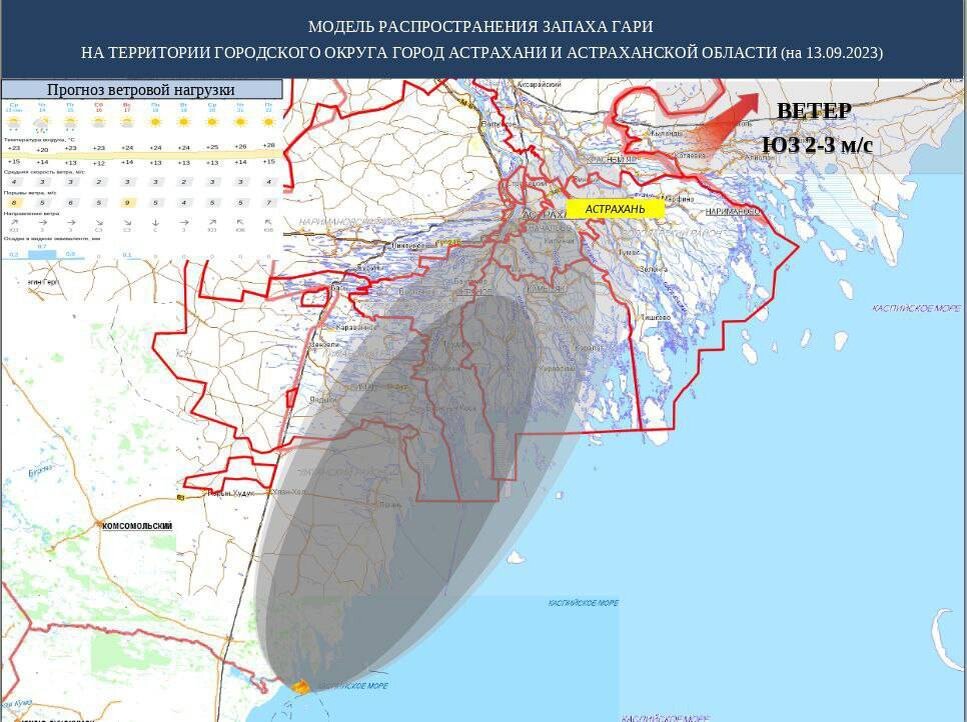Click the weather icon for Wednesday 13

[14, 124]
